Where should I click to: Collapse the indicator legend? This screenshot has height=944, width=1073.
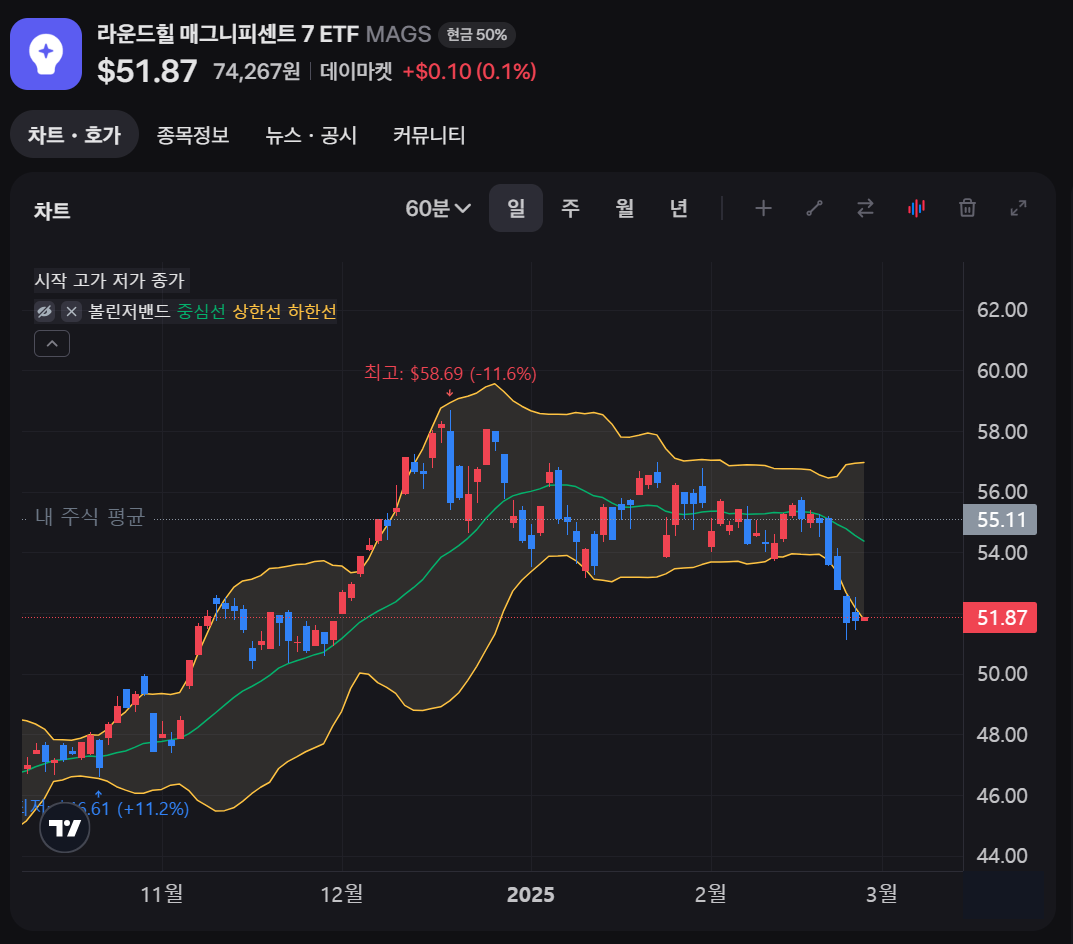pyautogui.click(x=52, y=344)
